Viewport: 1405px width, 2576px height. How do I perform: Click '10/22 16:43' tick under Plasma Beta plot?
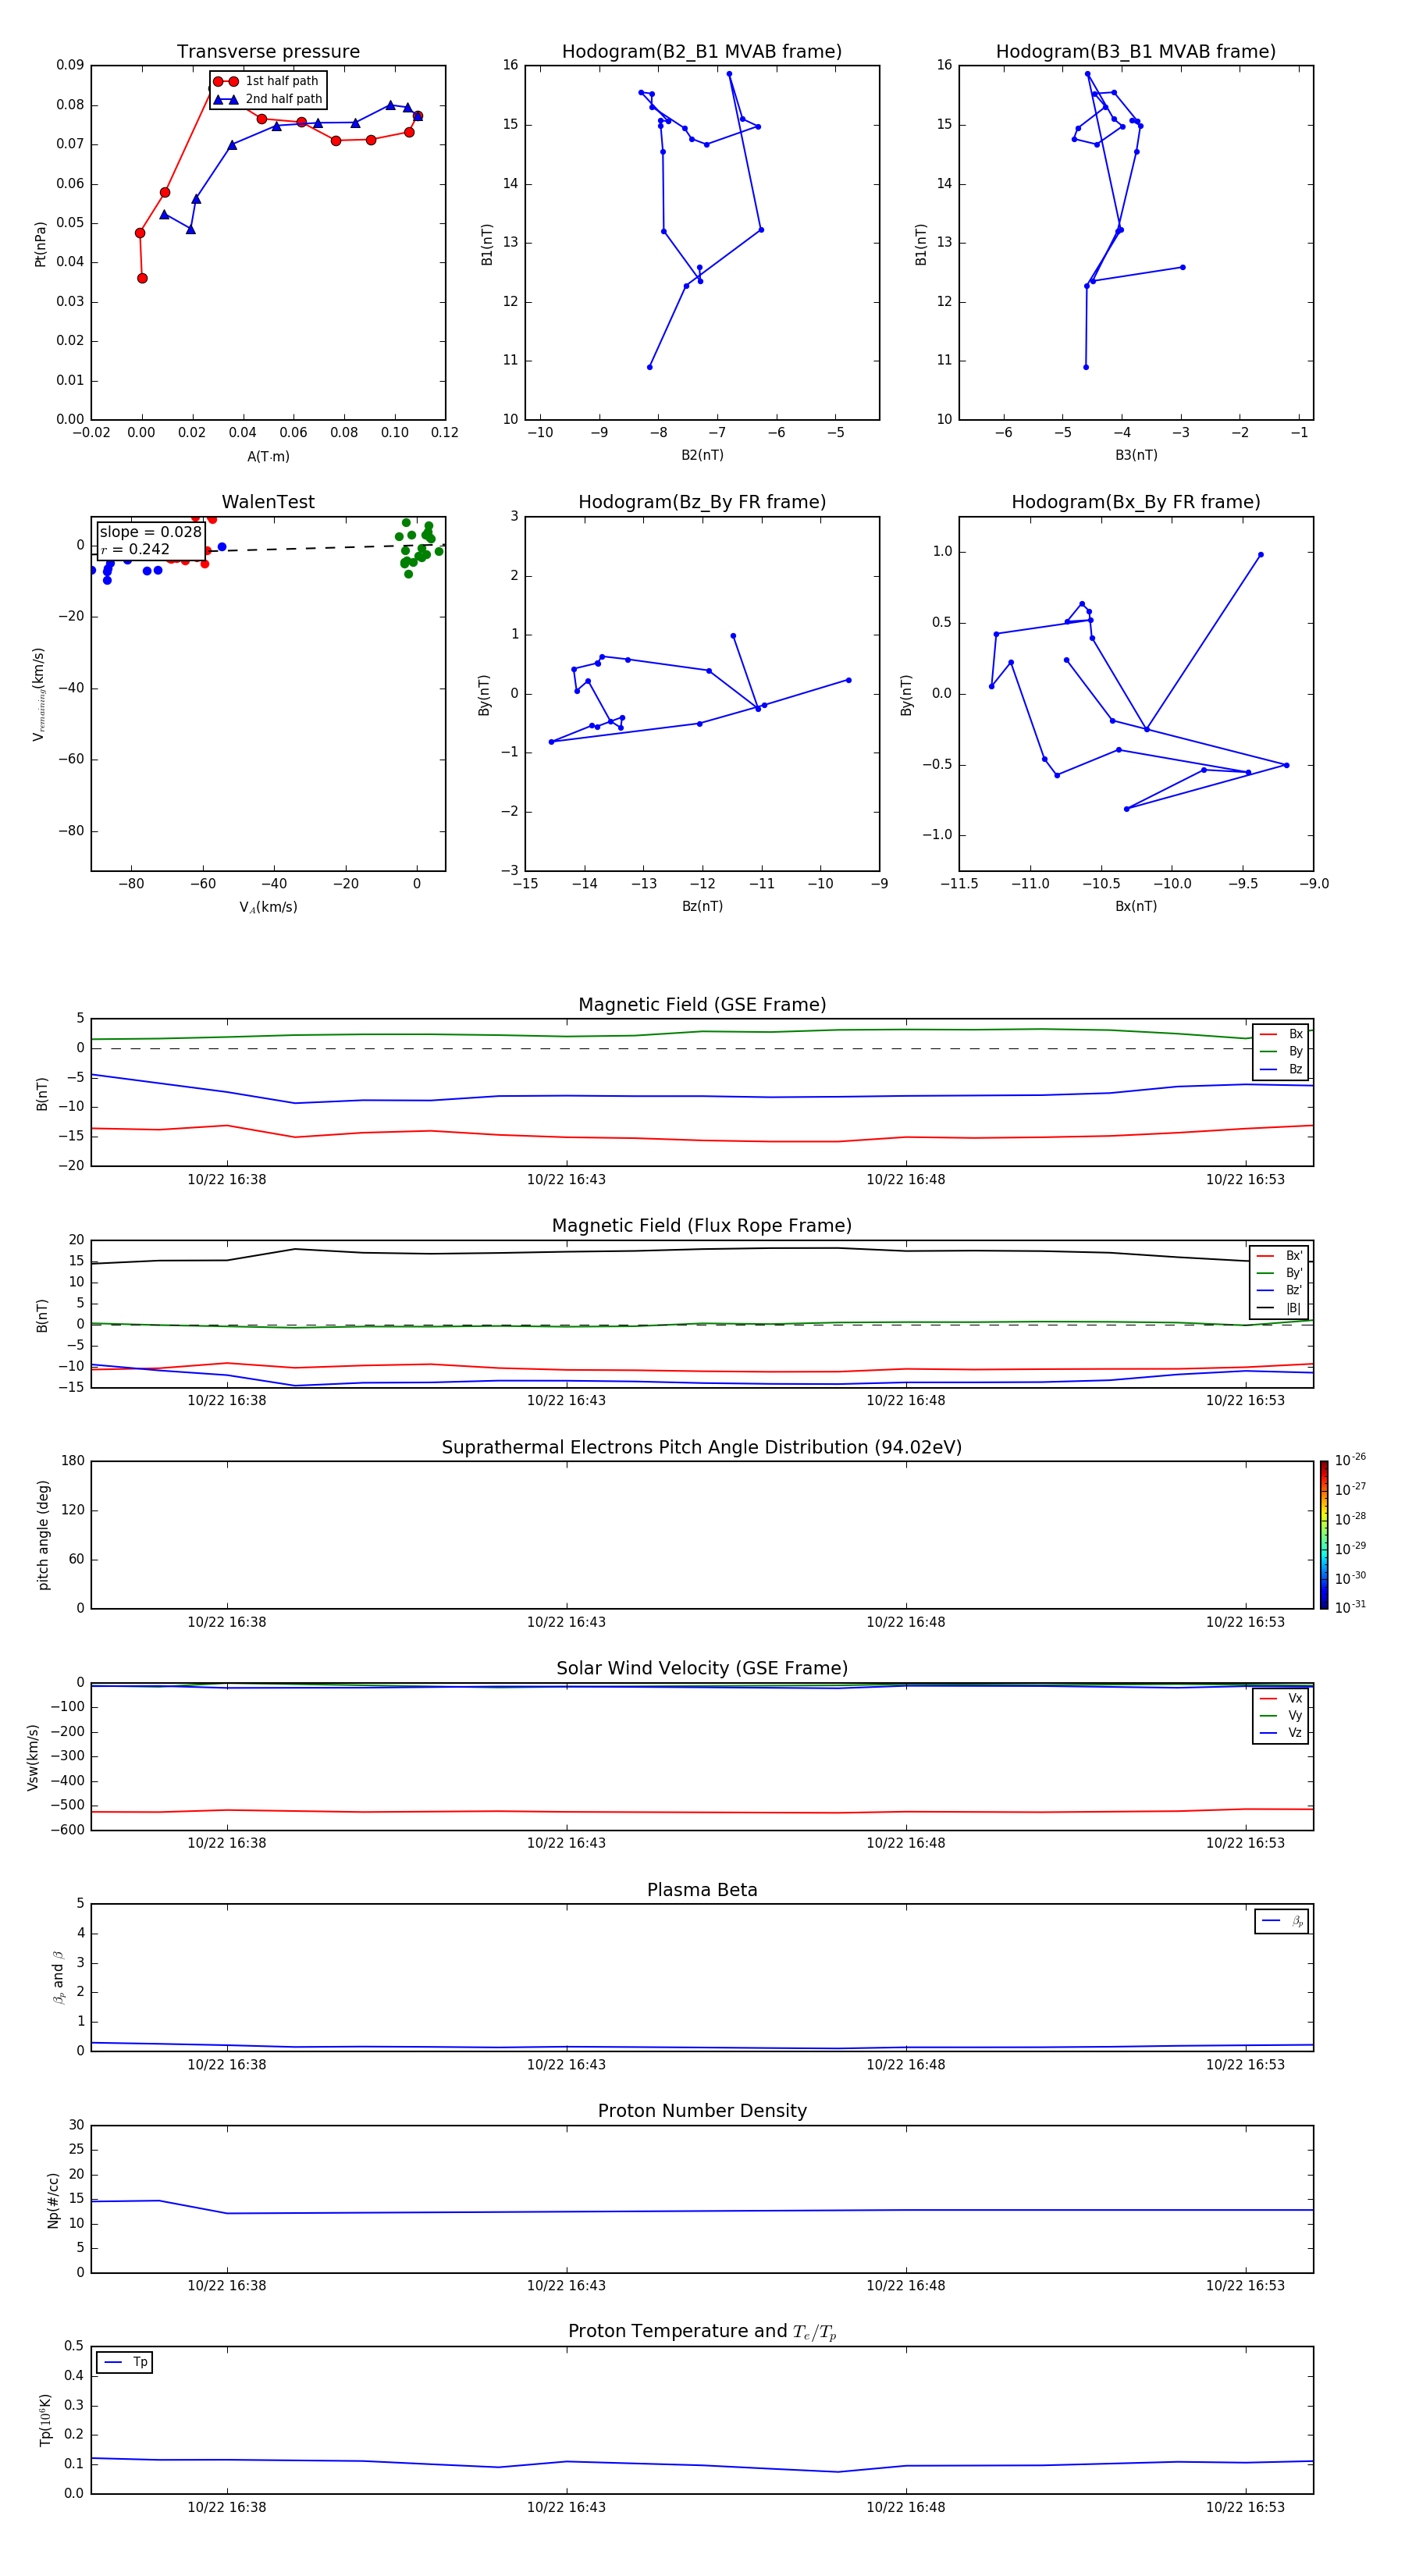pos(566,2065)
